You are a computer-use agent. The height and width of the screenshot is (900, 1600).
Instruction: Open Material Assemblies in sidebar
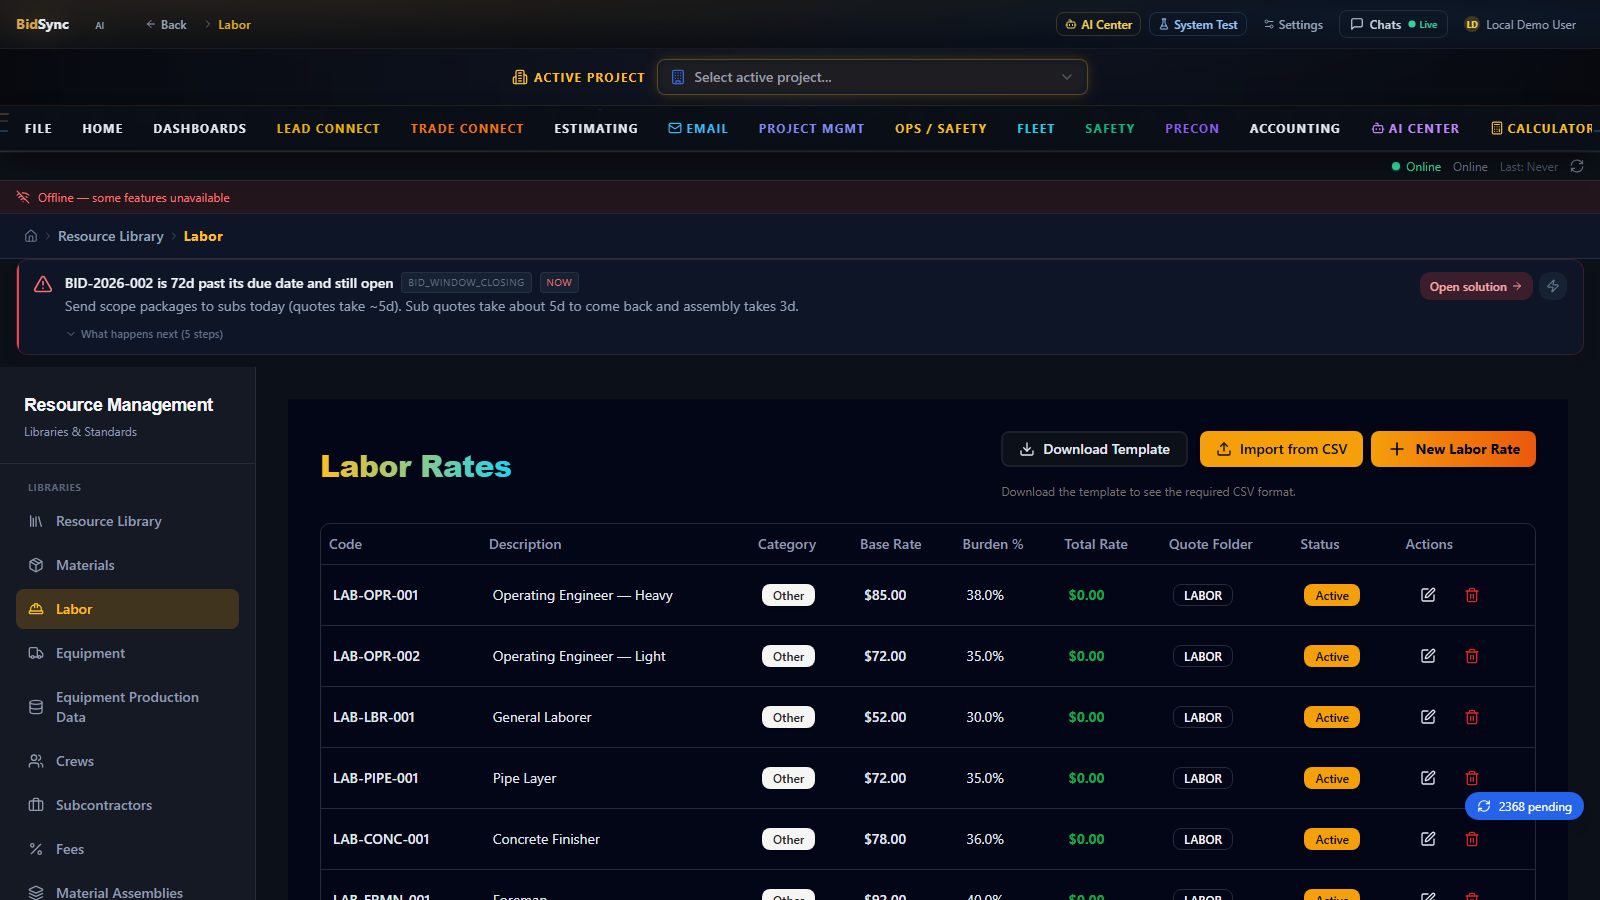point(127,893)
